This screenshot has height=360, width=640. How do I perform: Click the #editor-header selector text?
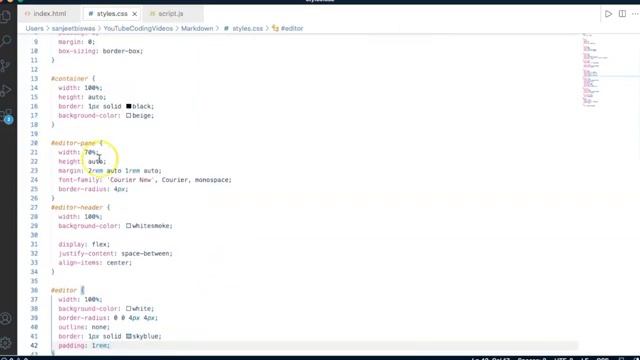(77, 207)
